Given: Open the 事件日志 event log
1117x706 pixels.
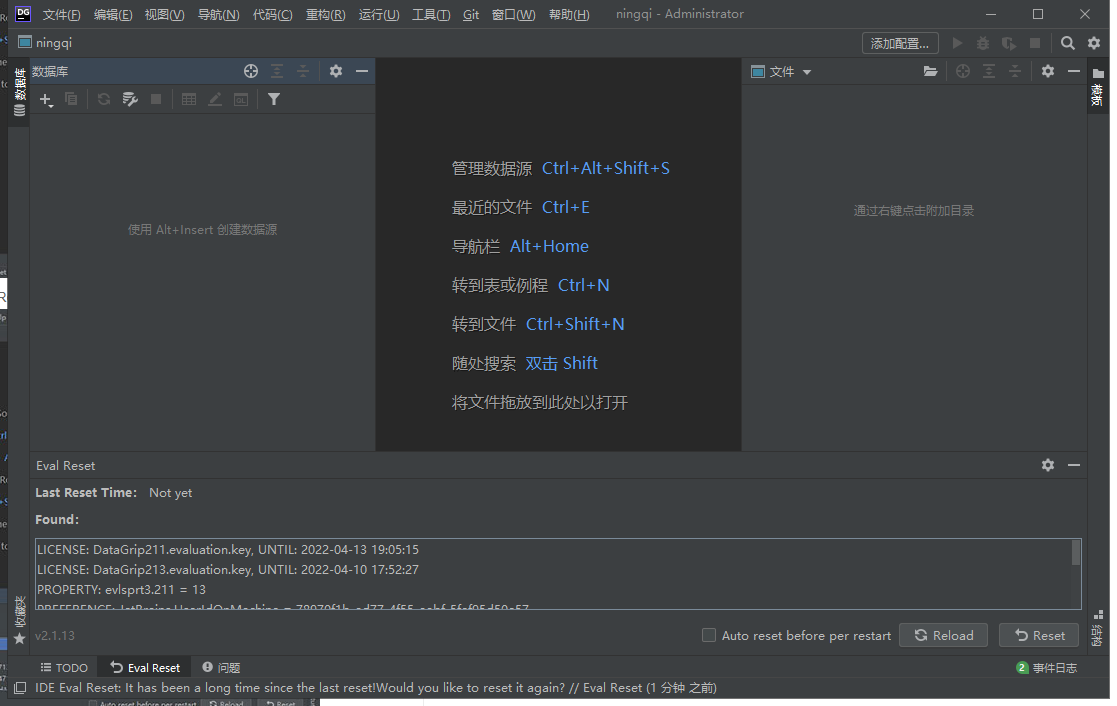Looking at the screenshot, I should coord(1046,668).
